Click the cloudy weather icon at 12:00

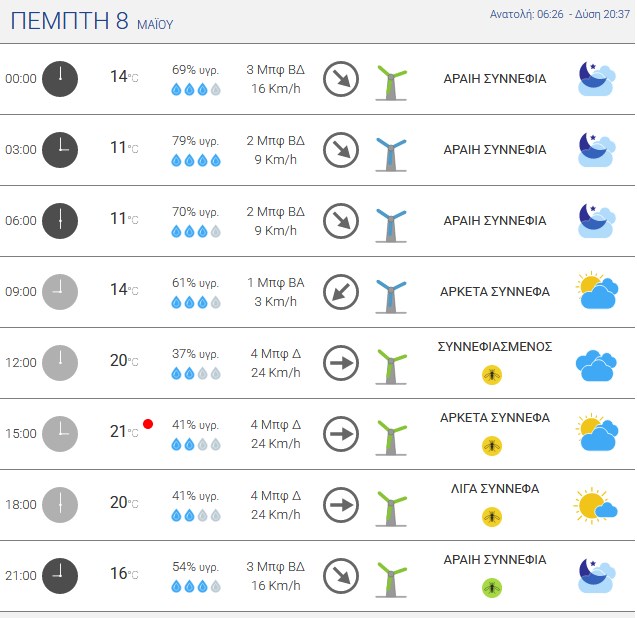click(596, 365)
